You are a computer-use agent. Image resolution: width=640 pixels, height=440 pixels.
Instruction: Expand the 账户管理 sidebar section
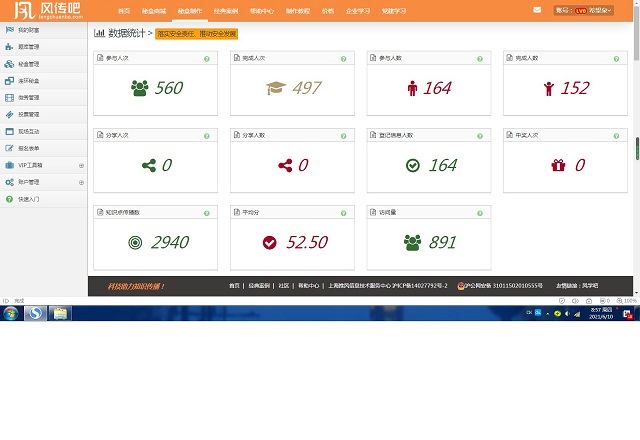coord(81,182)
